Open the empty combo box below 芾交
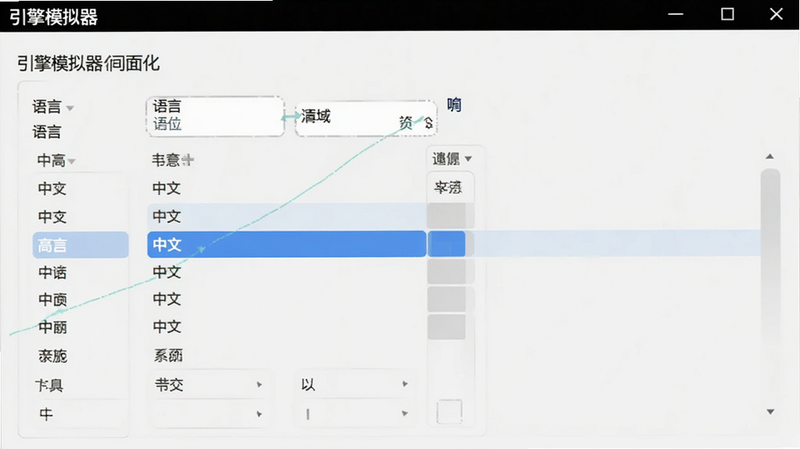This screenshot has width=800, height=449. tap(209, 413)
